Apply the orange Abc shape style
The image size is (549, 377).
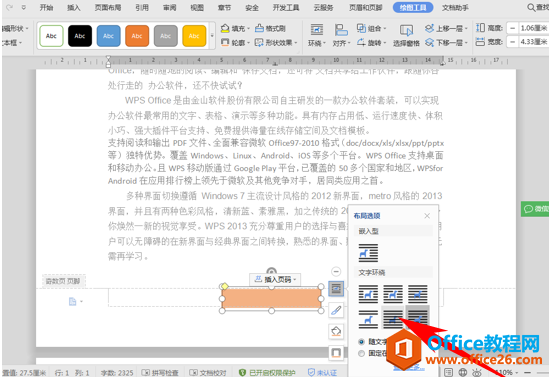137,36
